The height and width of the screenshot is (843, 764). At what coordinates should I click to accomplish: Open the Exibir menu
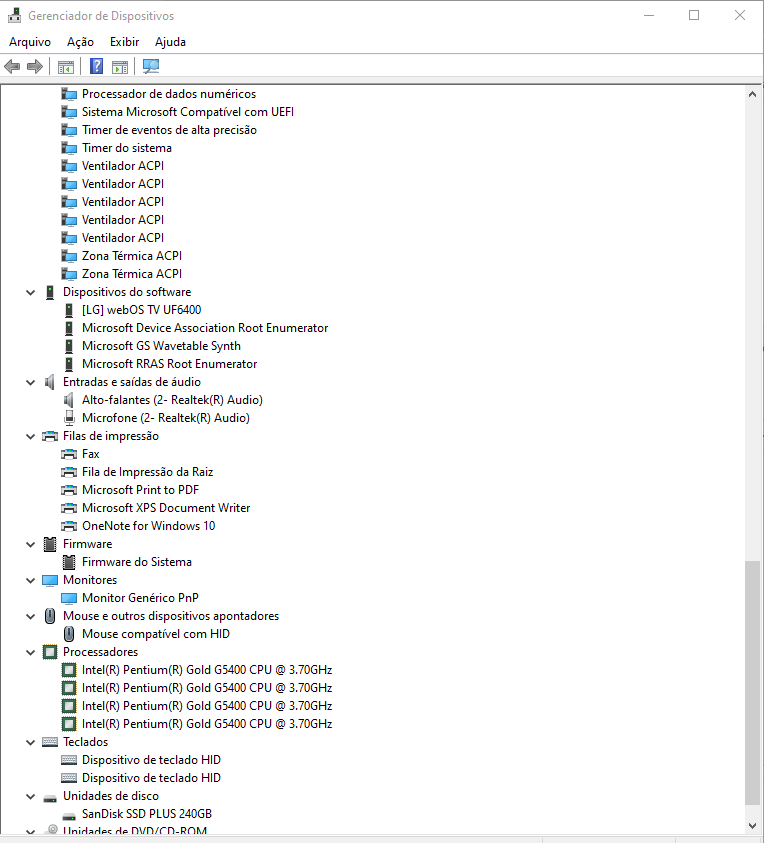124,42
